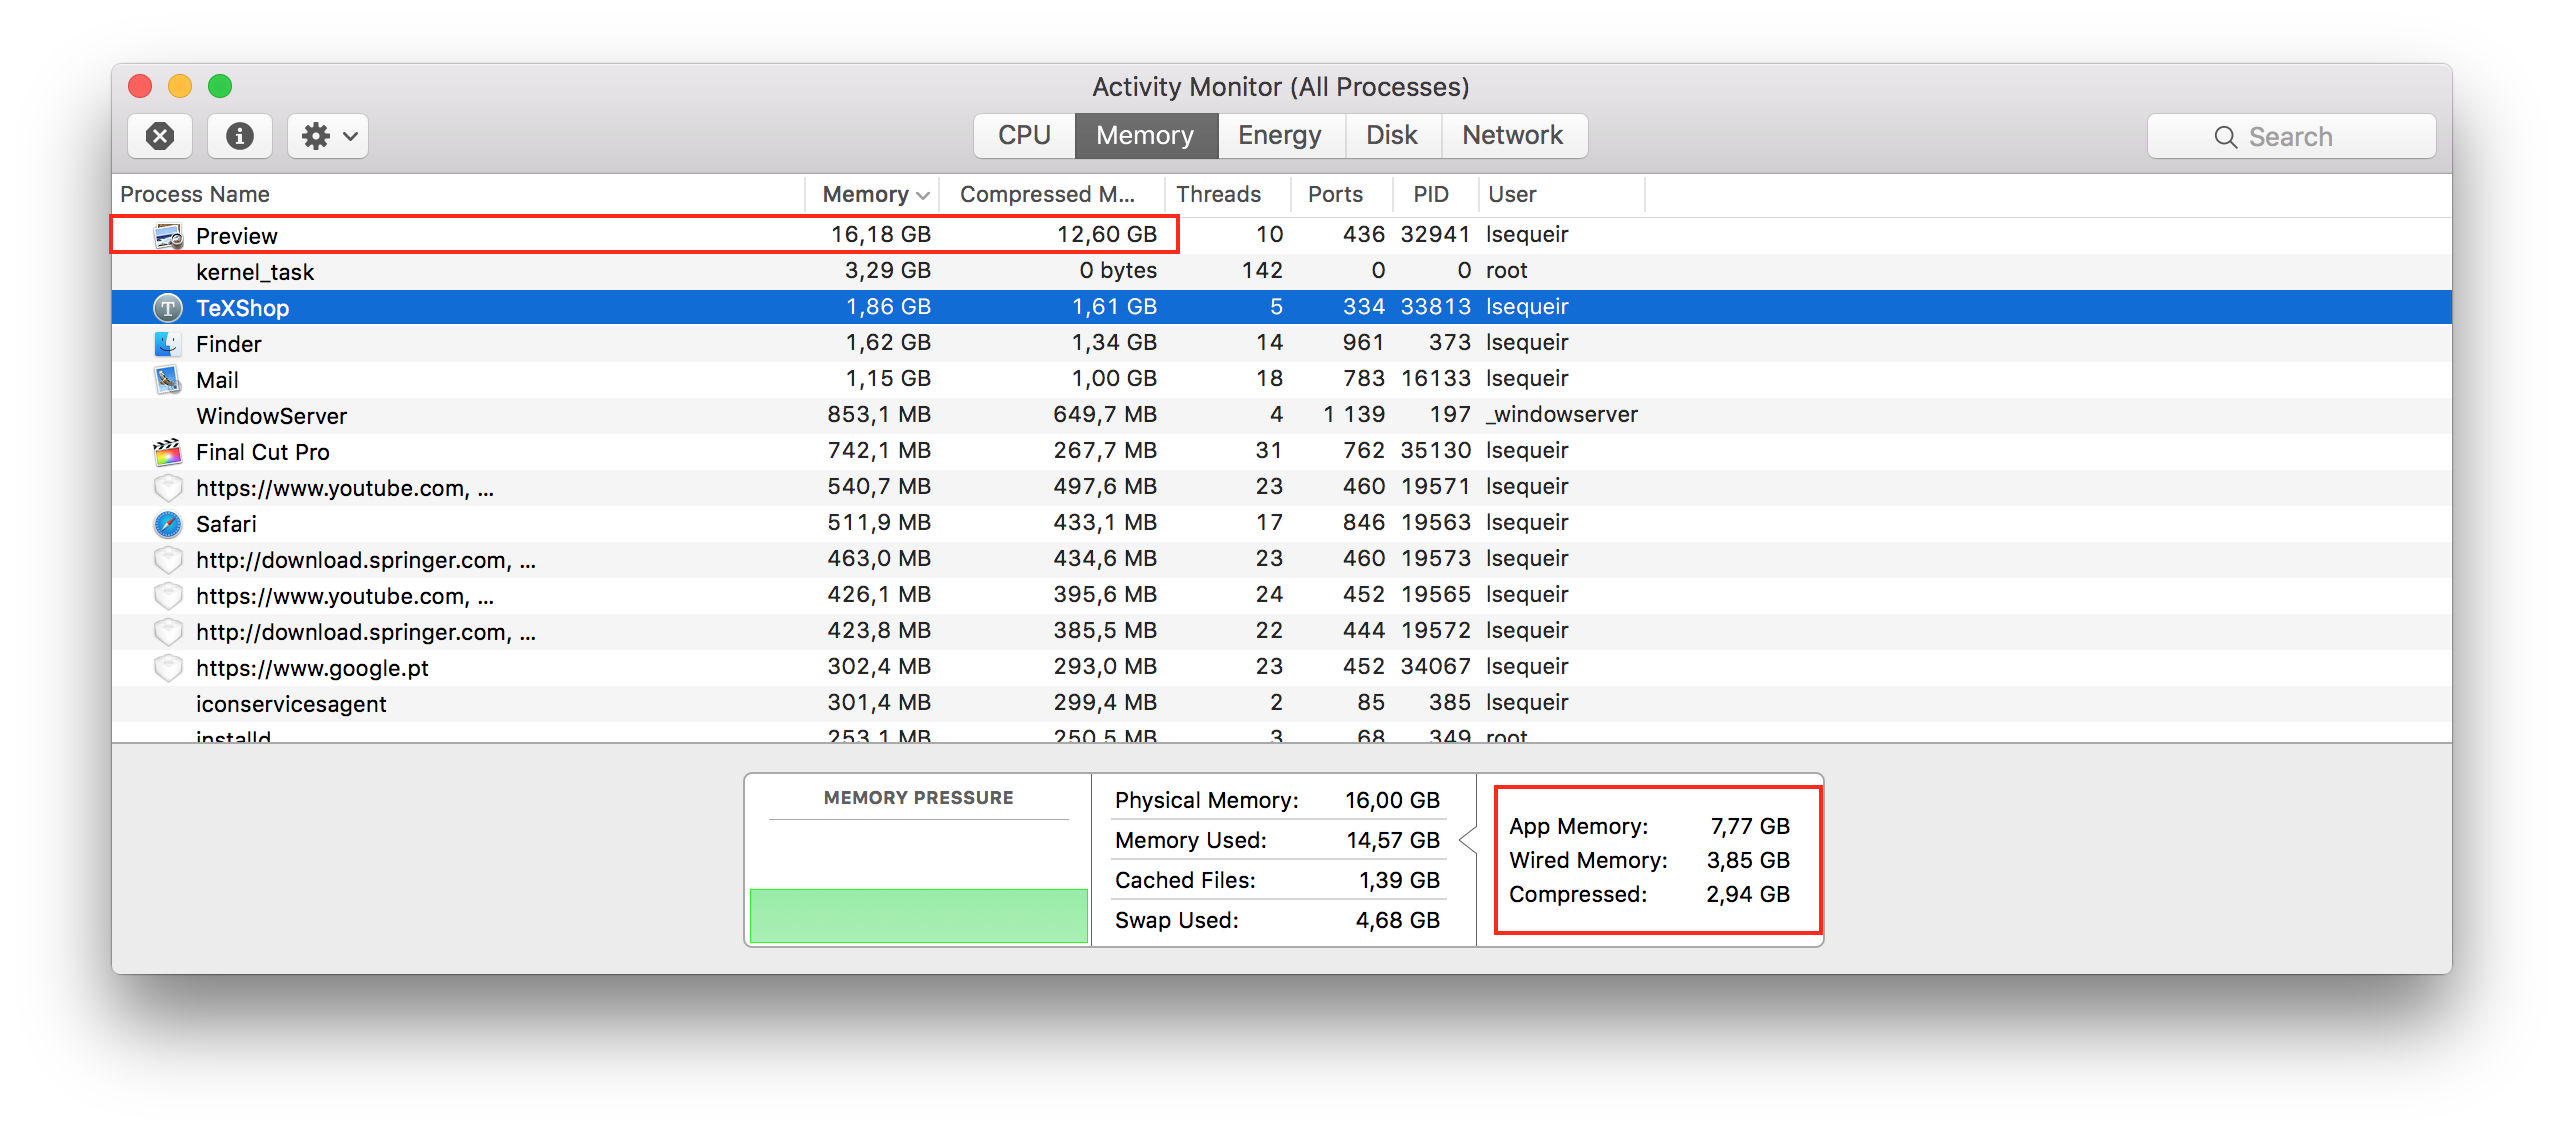Switch to the Energy tab
2564x1134 pixels.
(x=1279, y=136)
